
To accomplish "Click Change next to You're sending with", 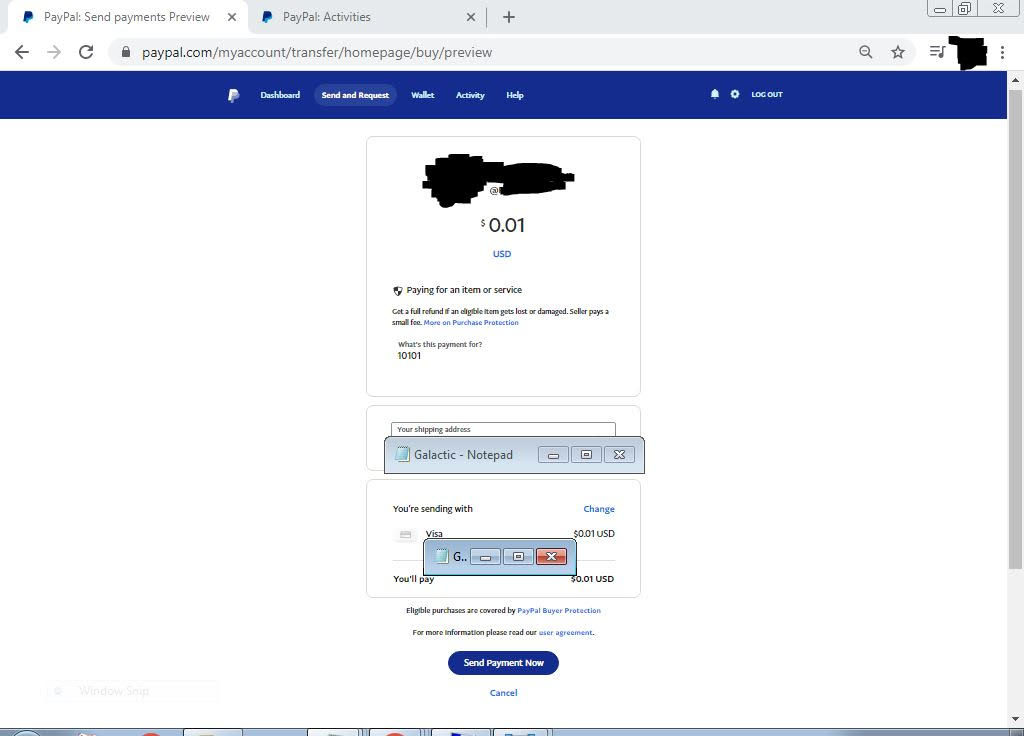I will coord(599,509).
